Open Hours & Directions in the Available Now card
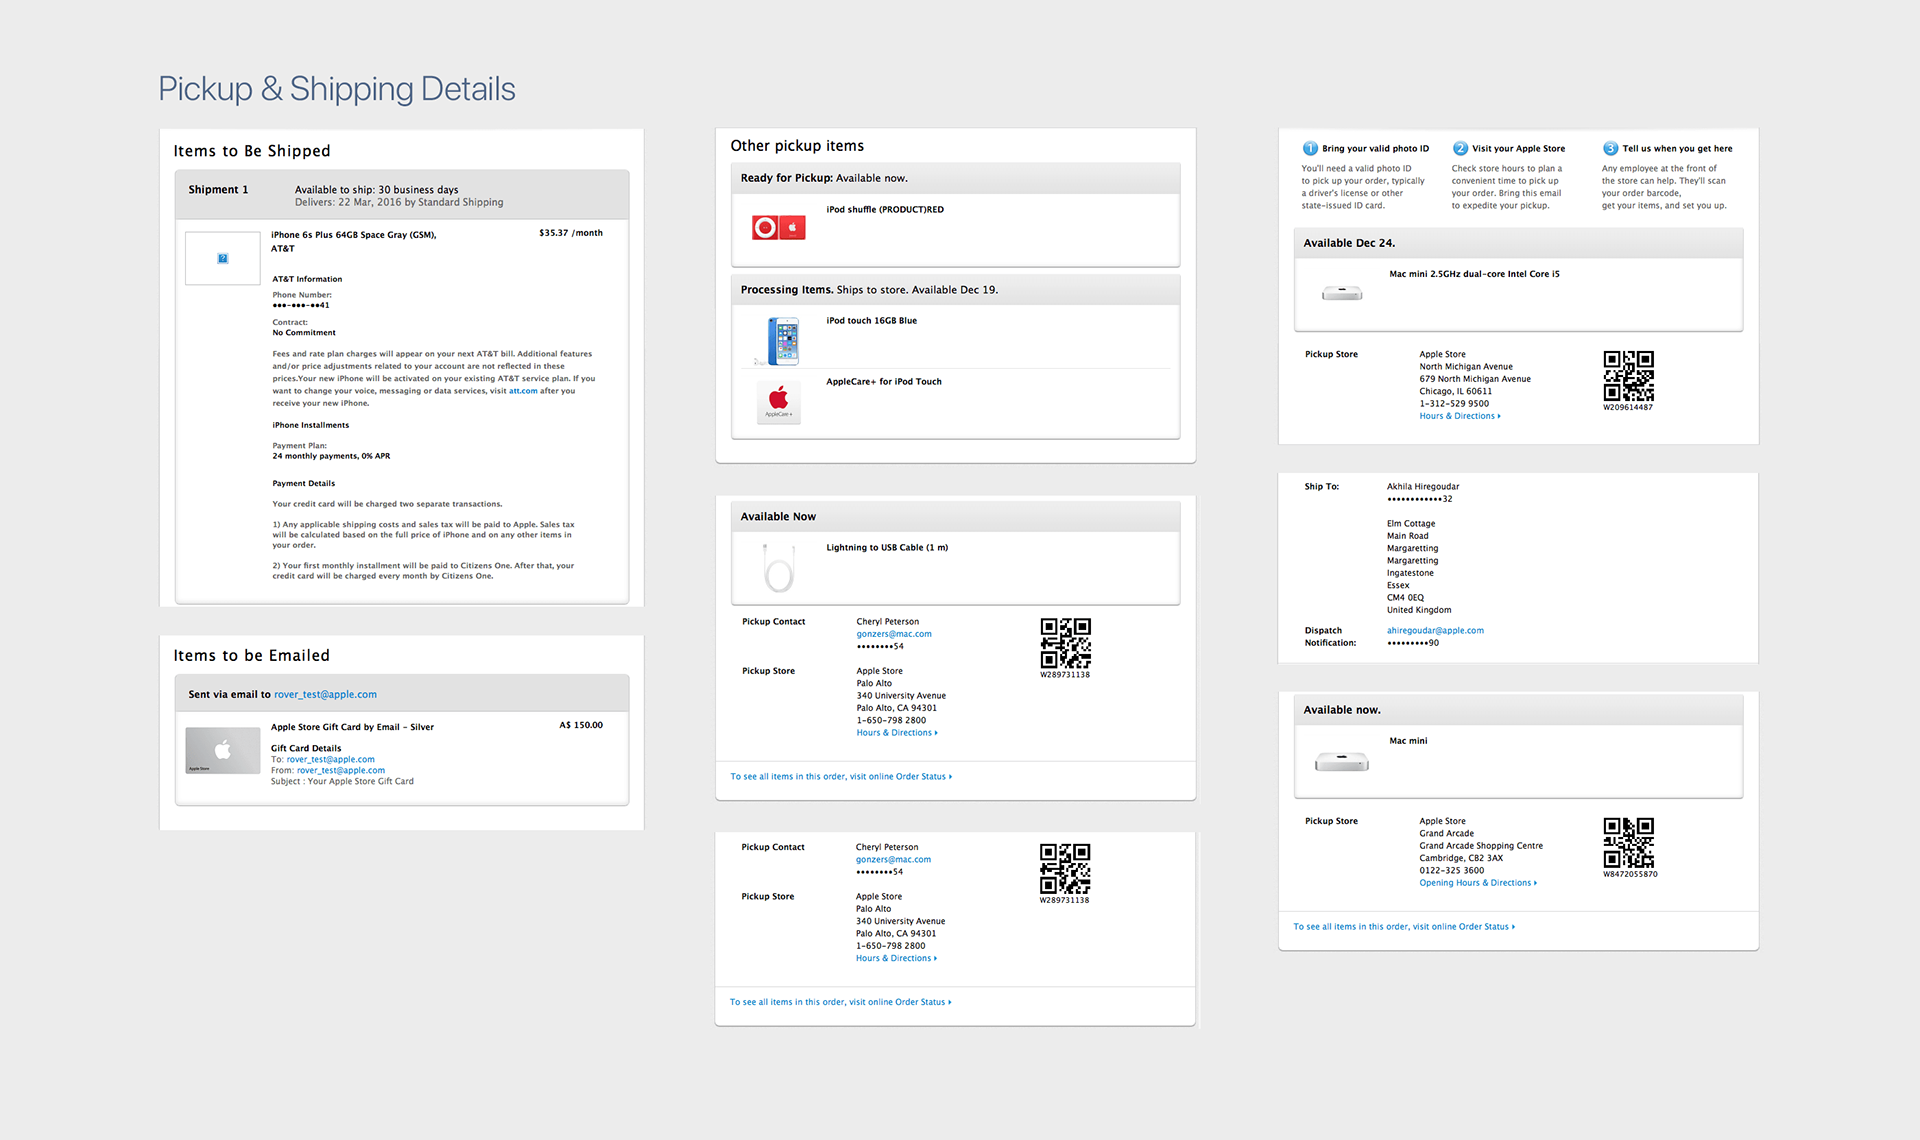 tap(897, 733)
